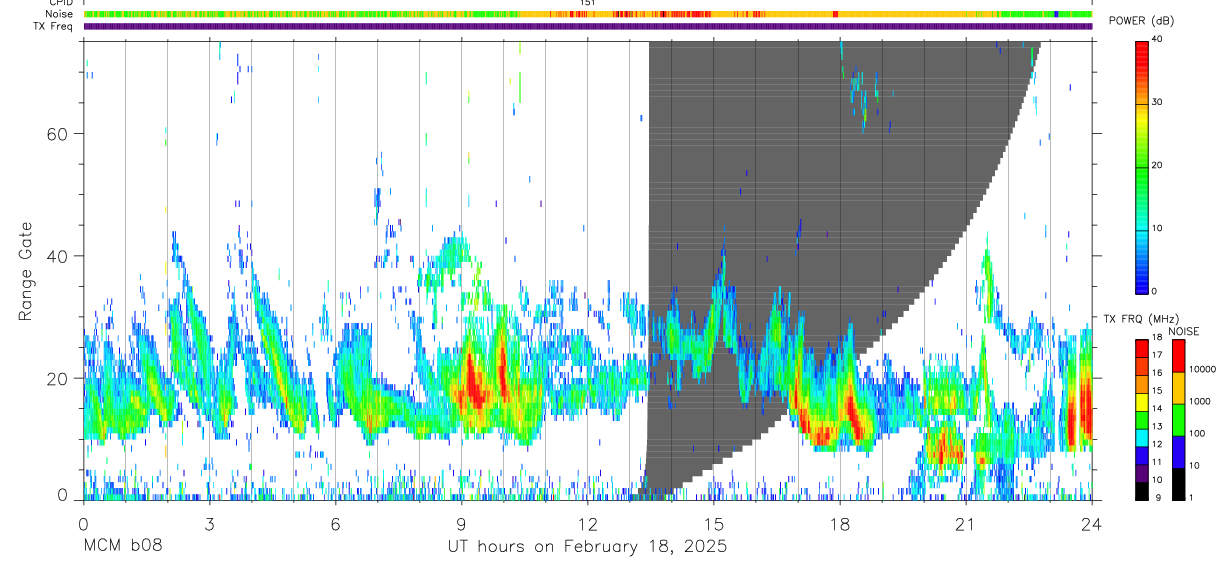1228x567 pixels.
Task: Click the 21 tick on UT hours axis
Action: coord(965,523)
